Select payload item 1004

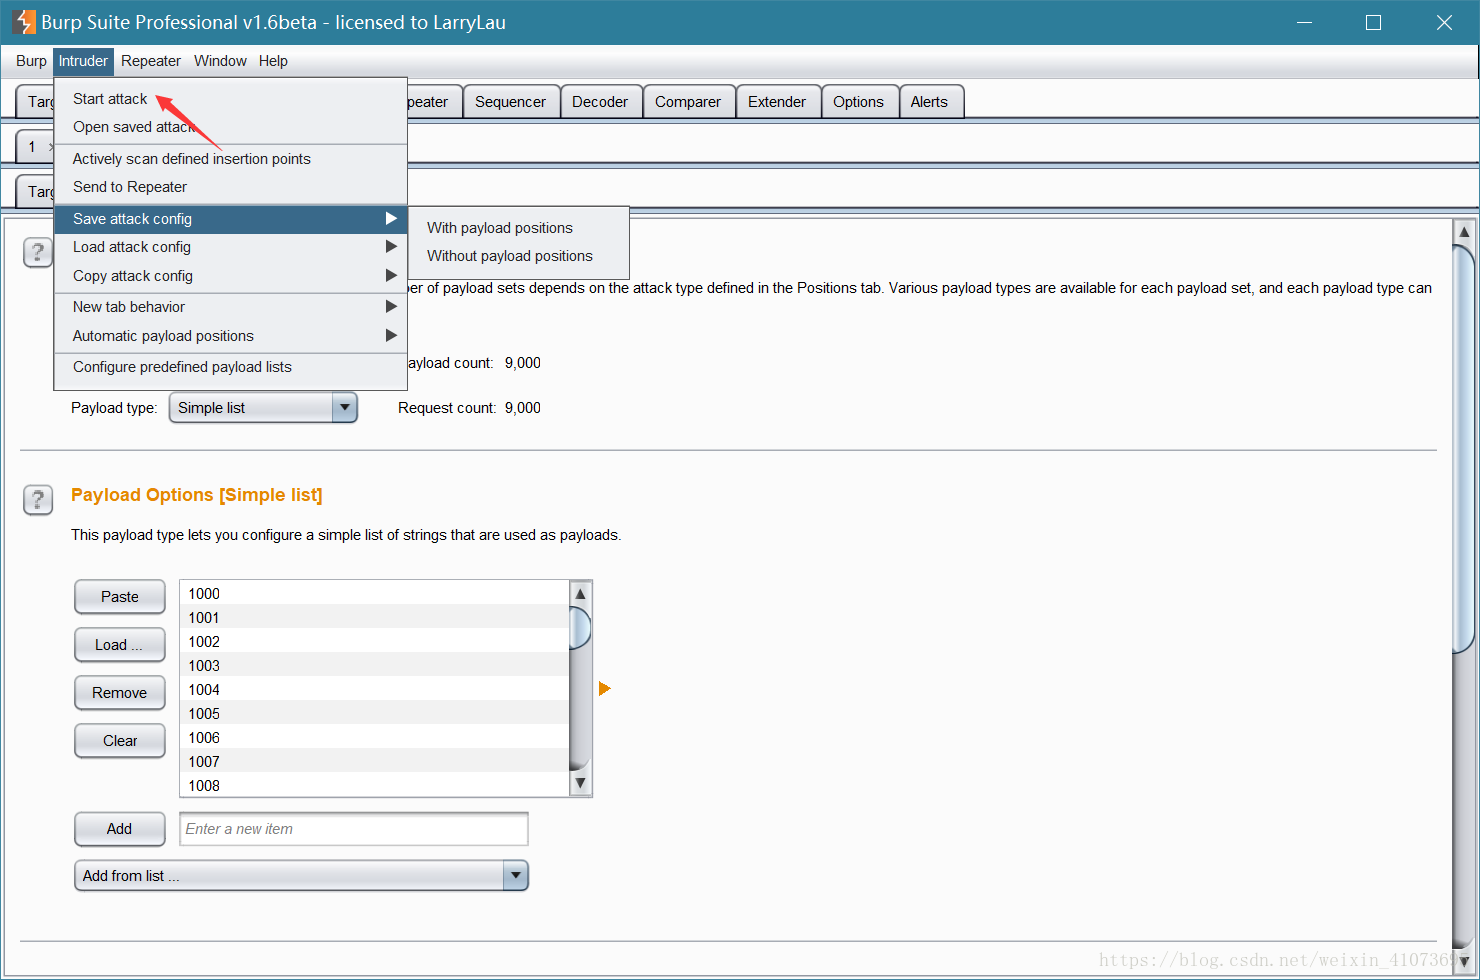click(x=374, y=690)
